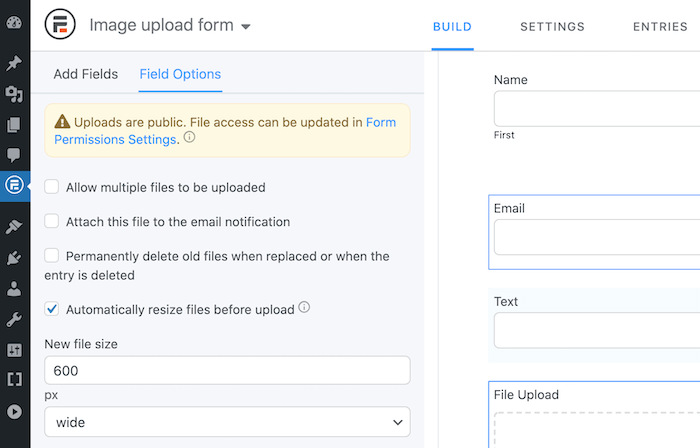Toggle Permanently delete old files checkbox

click(51, 256)
